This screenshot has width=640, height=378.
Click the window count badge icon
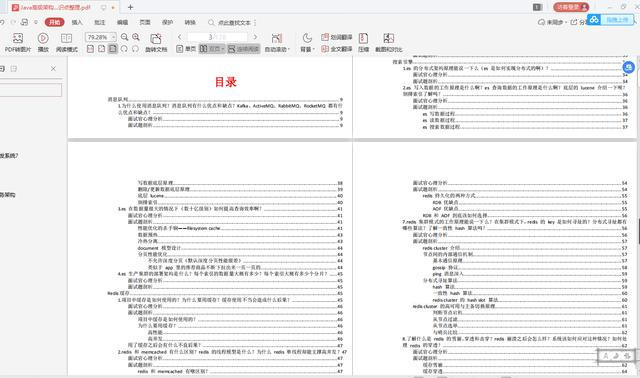pyautogui.click(x=538, y=7)
